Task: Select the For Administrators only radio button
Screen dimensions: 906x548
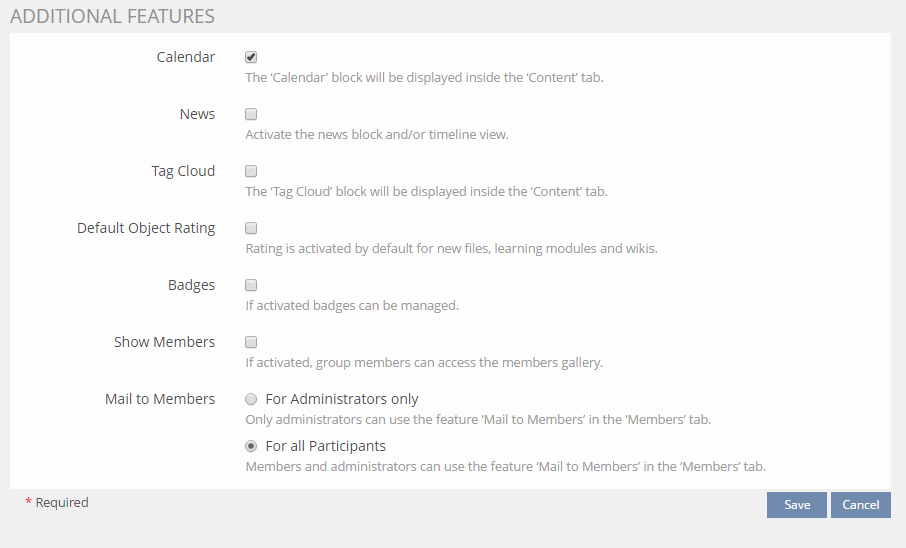Action: pyautogui.click(x=251, y=399)
